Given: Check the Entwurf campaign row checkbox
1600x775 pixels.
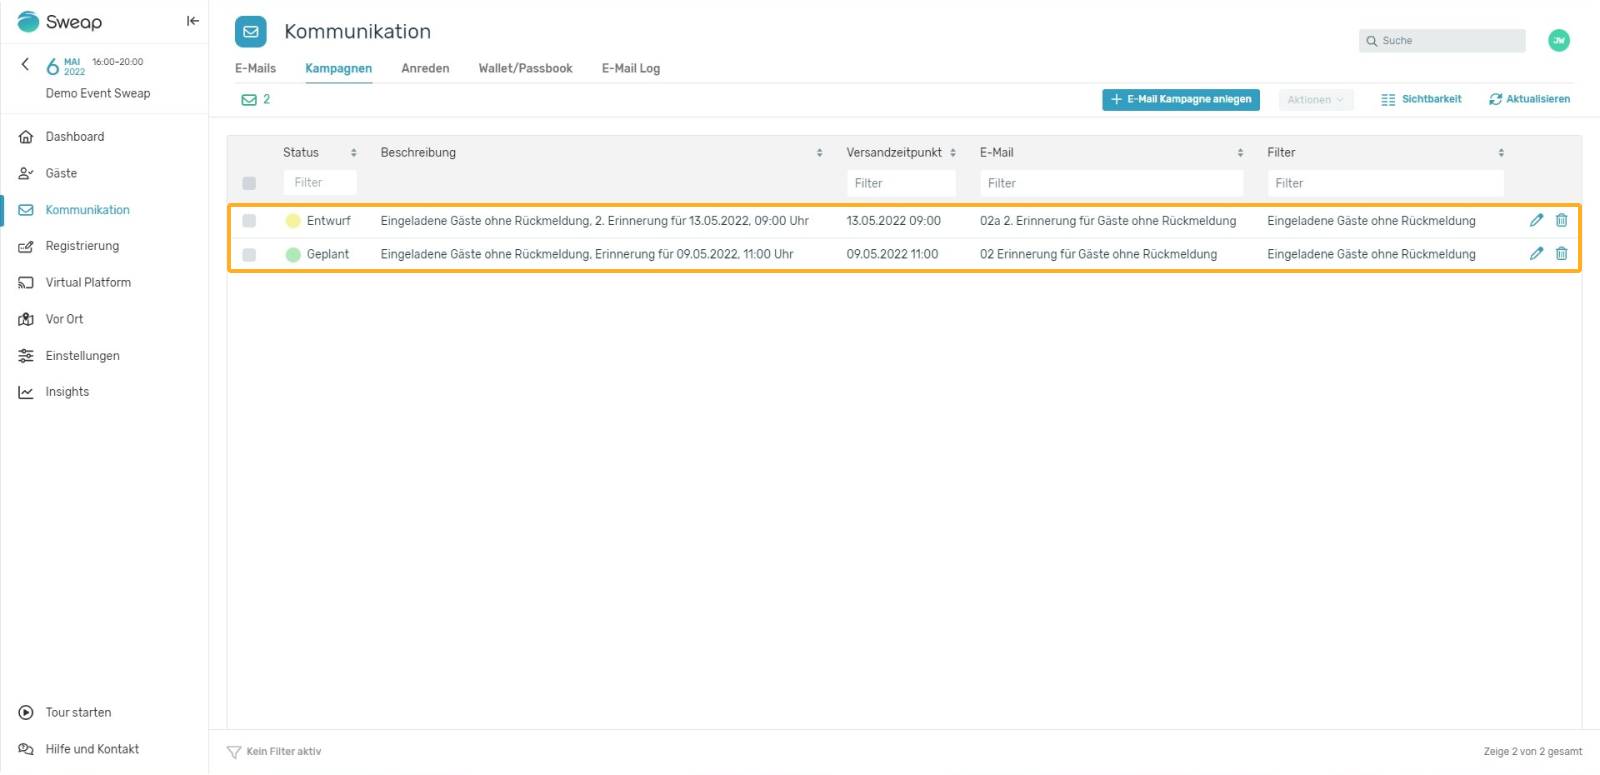Looking at the screenshot, I should click(249, 221).
